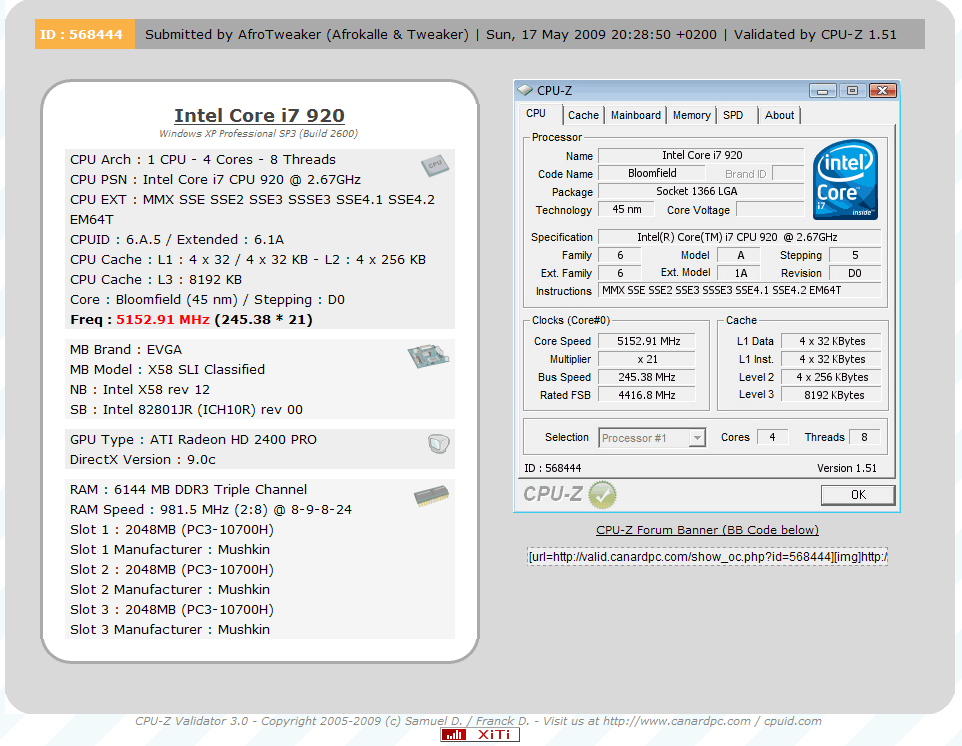Click the Revision value D0
The image size is (962, 746).
(855, 273)
